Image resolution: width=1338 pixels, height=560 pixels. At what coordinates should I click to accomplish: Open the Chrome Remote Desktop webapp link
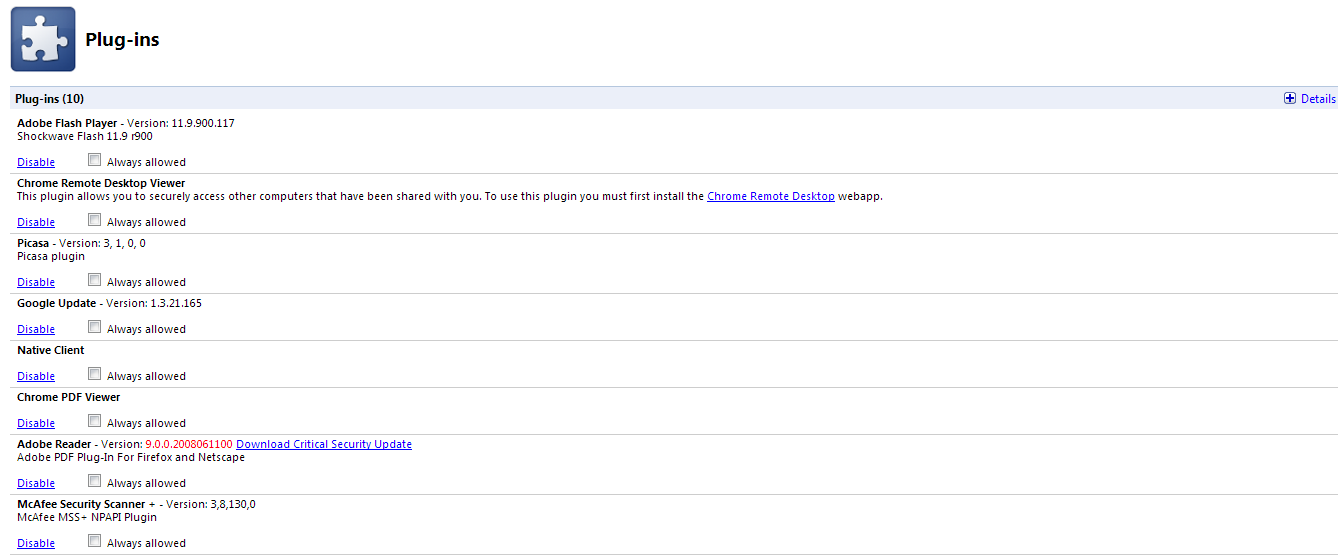771,196
